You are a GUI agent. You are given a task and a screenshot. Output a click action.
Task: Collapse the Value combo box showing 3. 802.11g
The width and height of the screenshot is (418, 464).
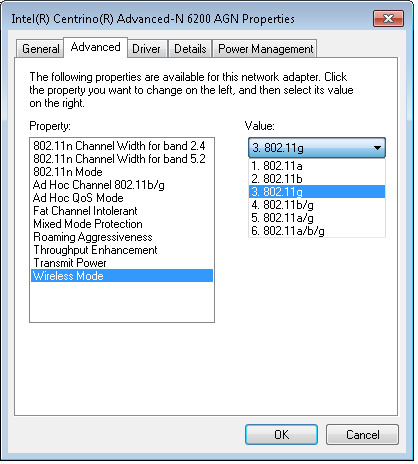(317, 148)
